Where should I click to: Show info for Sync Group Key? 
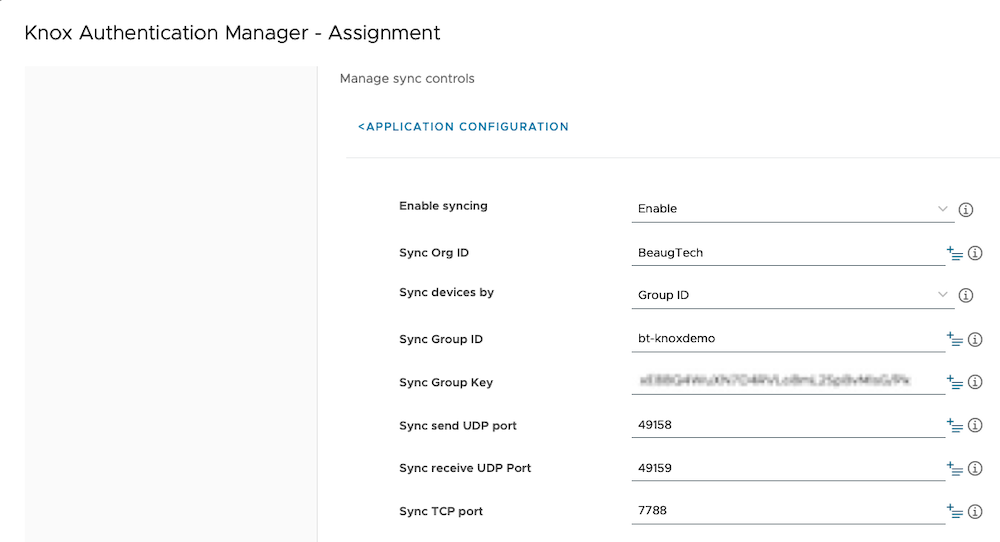tap(975, 382)
